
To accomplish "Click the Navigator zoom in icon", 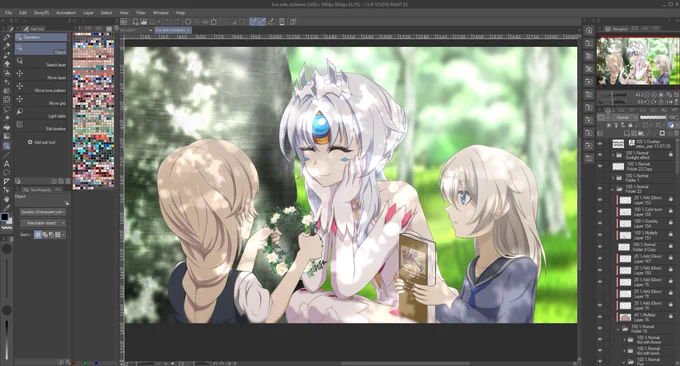I will pyautogui.click(x=654, y=95).
